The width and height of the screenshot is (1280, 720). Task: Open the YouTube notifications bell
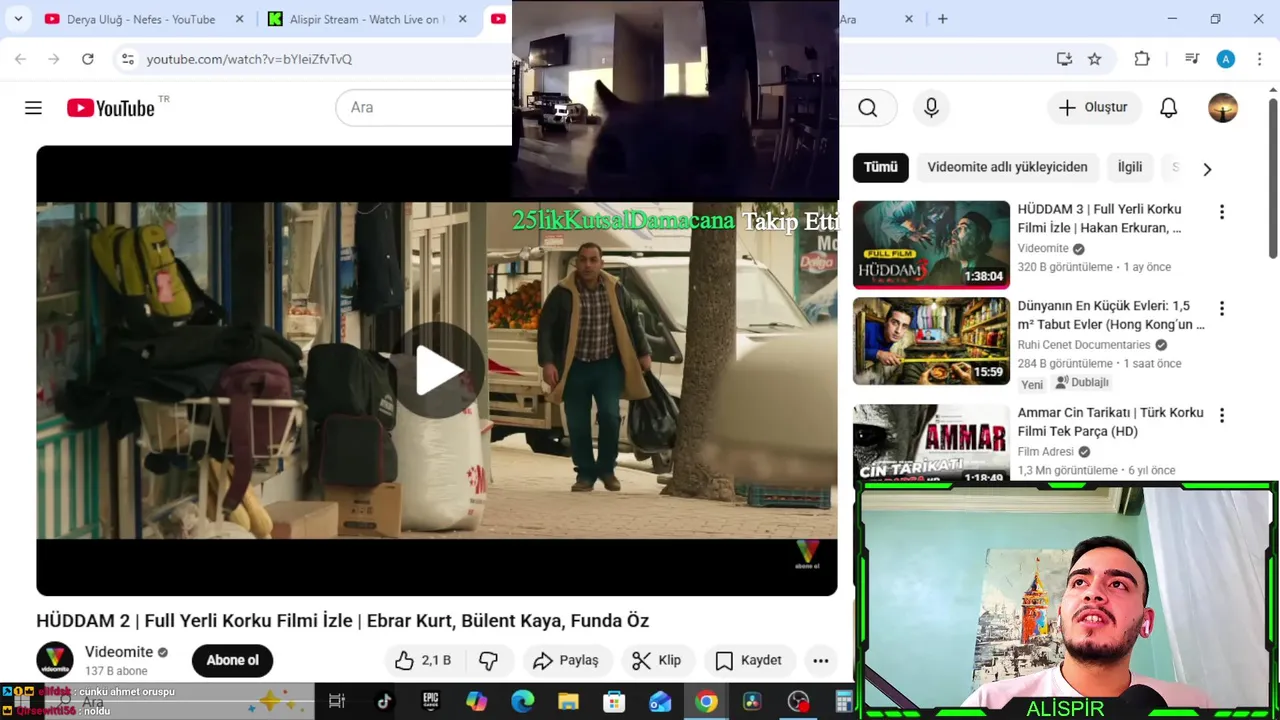(1168, 108)
